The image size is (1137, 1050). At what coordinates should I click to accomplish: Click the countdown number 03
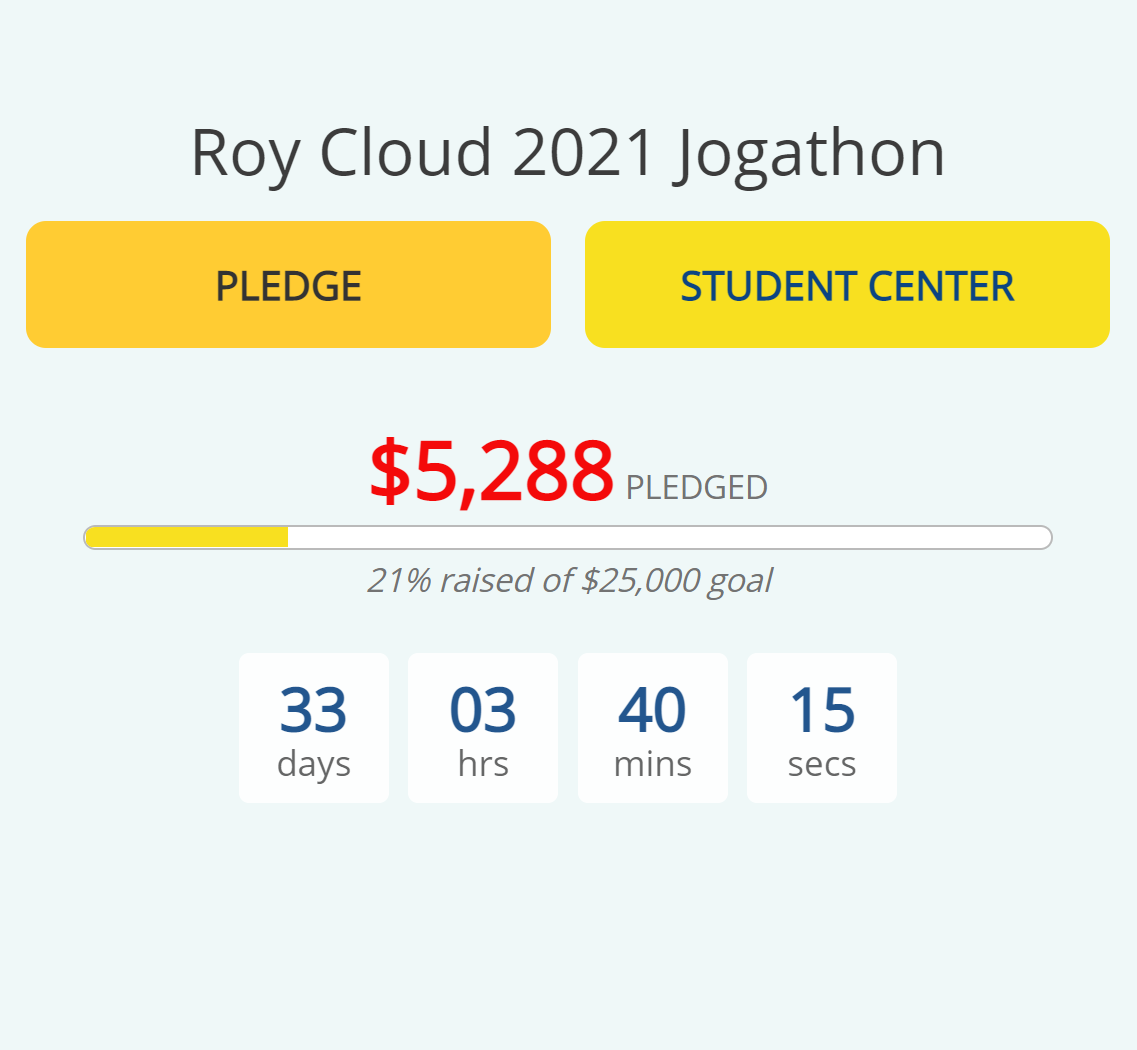483,710
